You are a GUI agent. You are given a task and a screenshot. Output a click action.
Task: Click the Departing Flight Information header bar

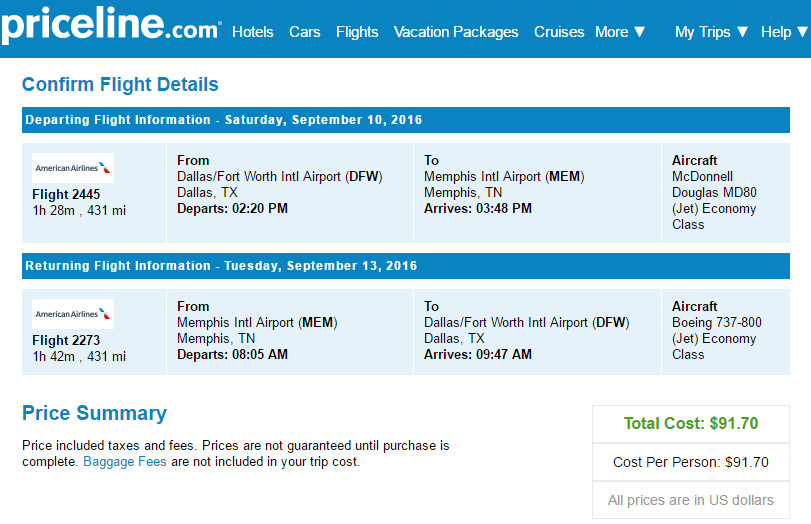point(406,120)
